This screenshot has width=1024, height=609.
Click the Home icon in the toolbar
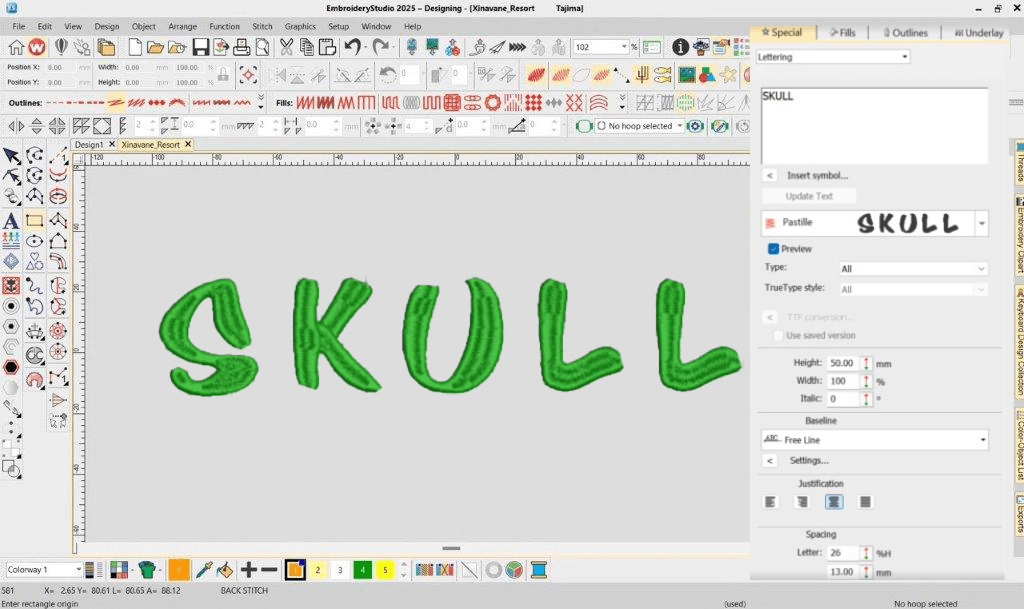point(16,47)
